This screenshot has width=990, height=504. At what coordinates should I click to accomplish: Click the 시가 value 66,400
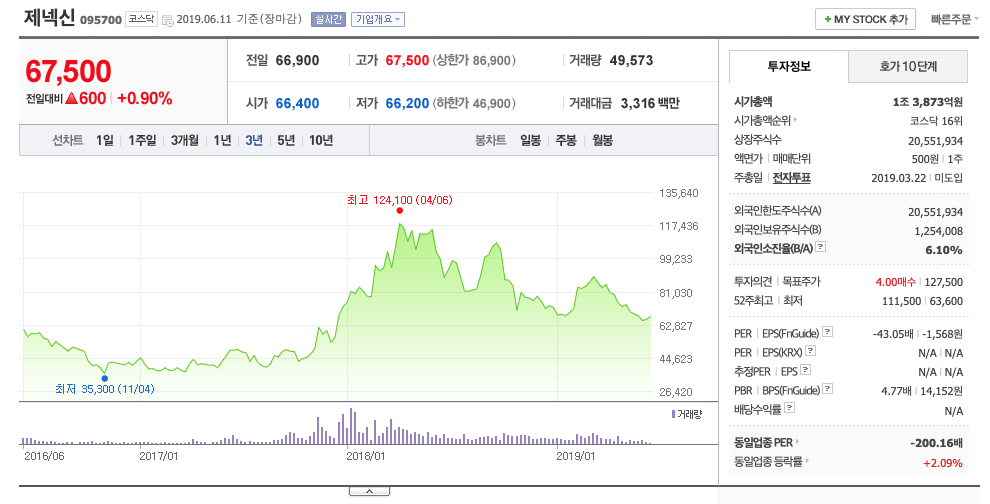click(297, 104)
